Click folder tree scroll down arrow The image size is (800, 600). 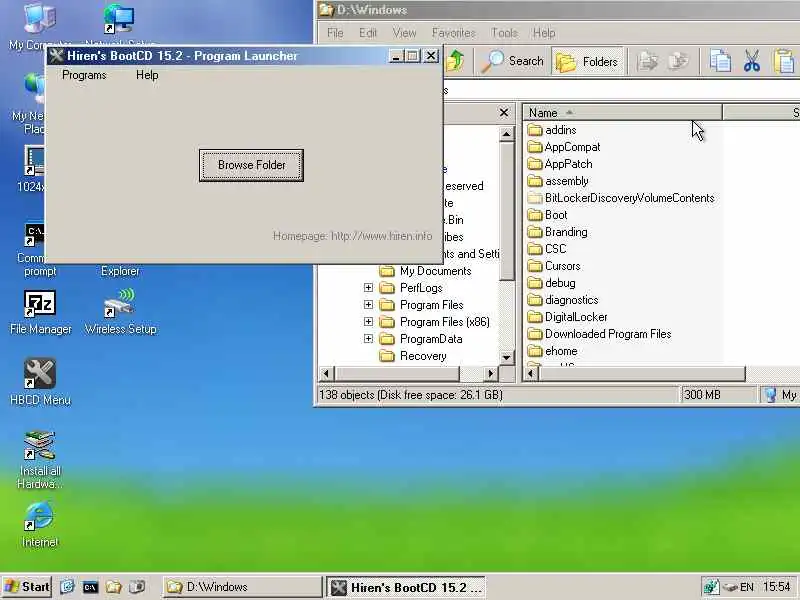click(506, 357)
